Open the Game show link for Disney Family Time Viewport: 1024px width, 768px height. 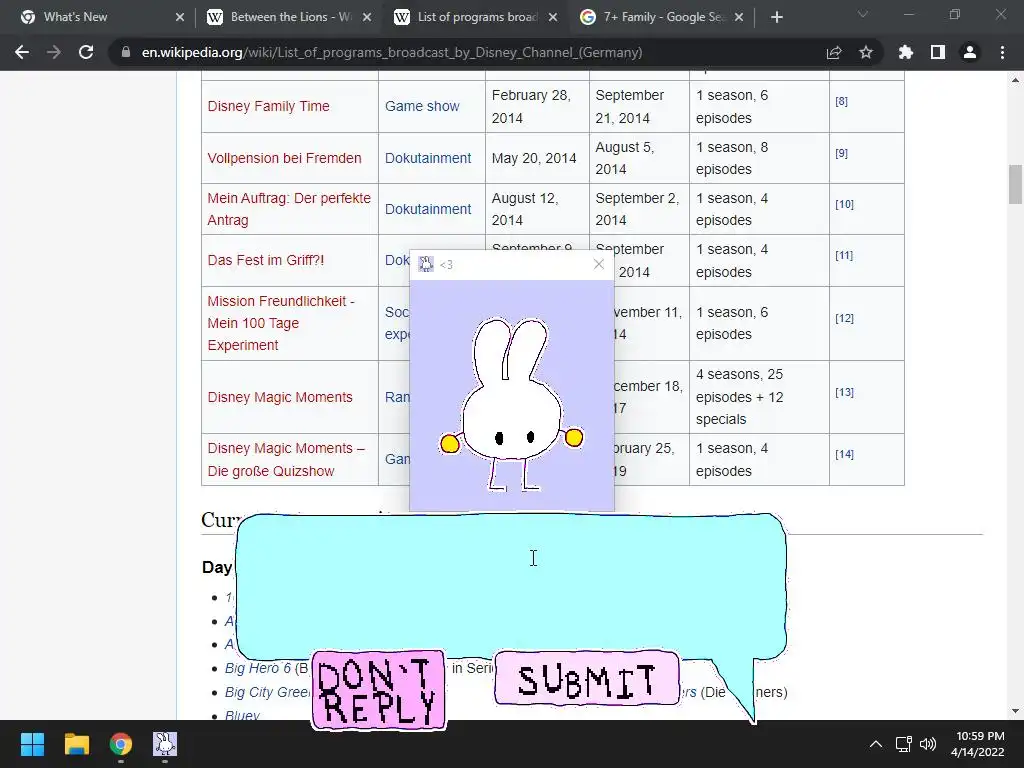(x=422, y=106)
